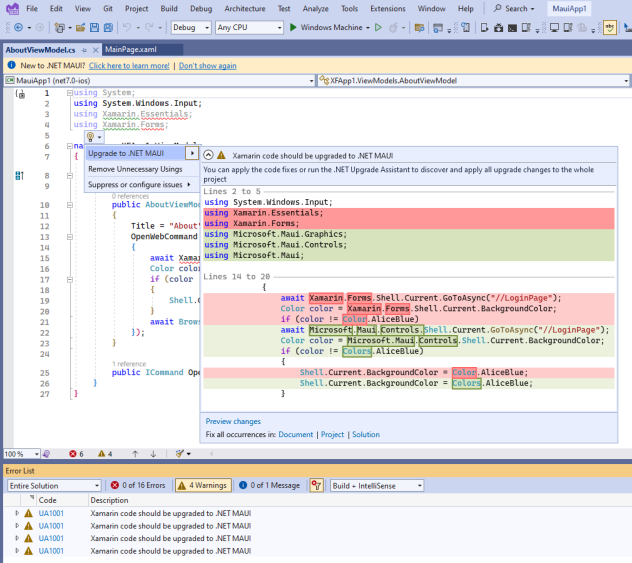Viewport: 632px width, 563px height.
Task: Expand the first UA1001 warning row
Action: click(x=16, y=513)
